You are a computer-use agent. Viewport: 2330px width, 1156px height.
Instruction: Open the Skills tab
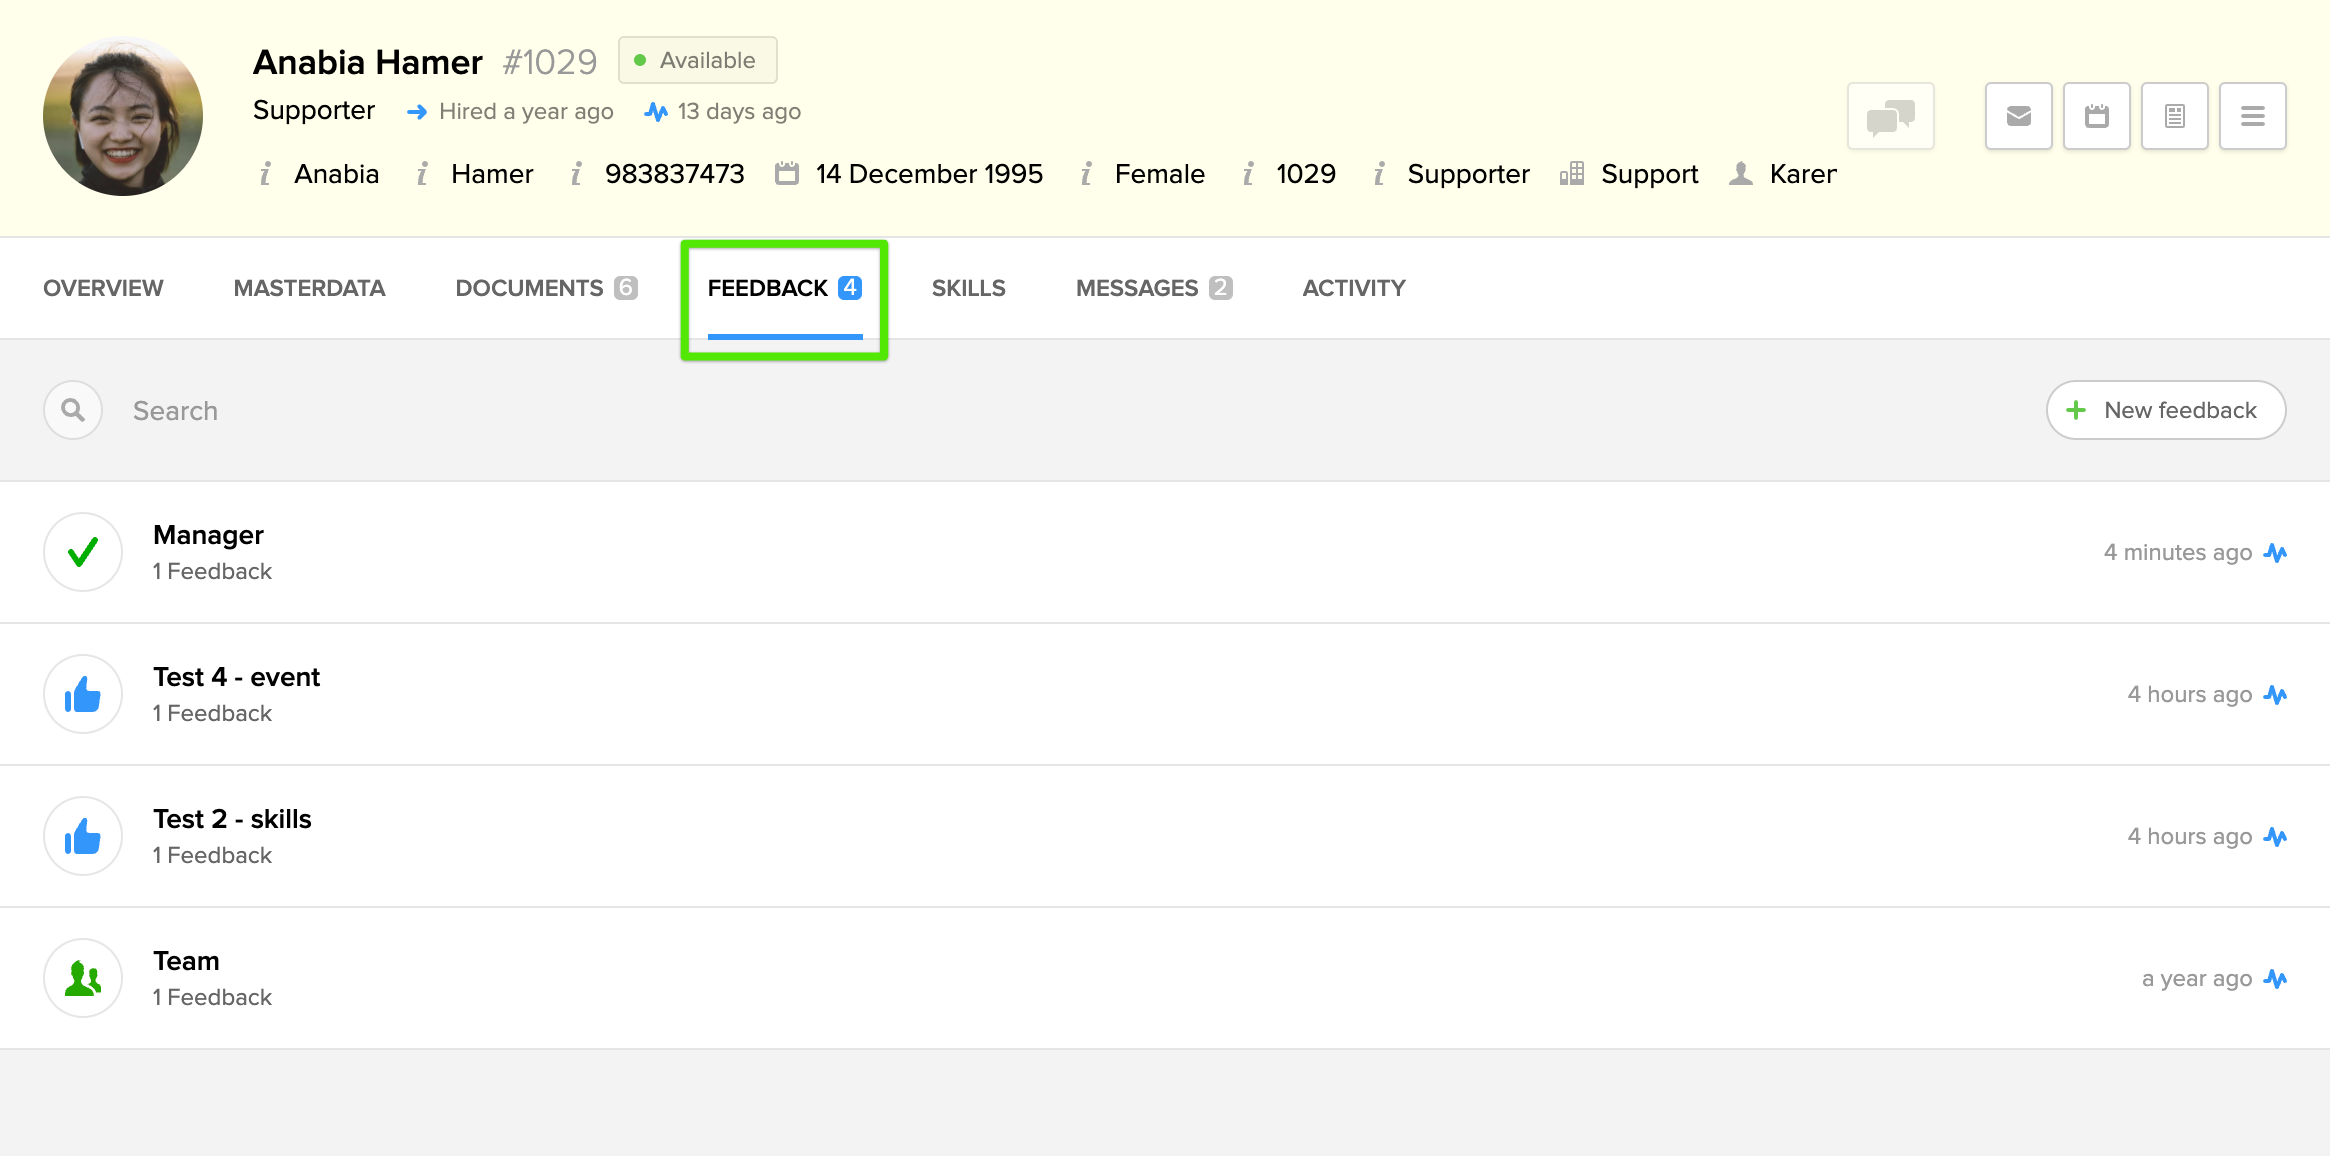[968, 288]
